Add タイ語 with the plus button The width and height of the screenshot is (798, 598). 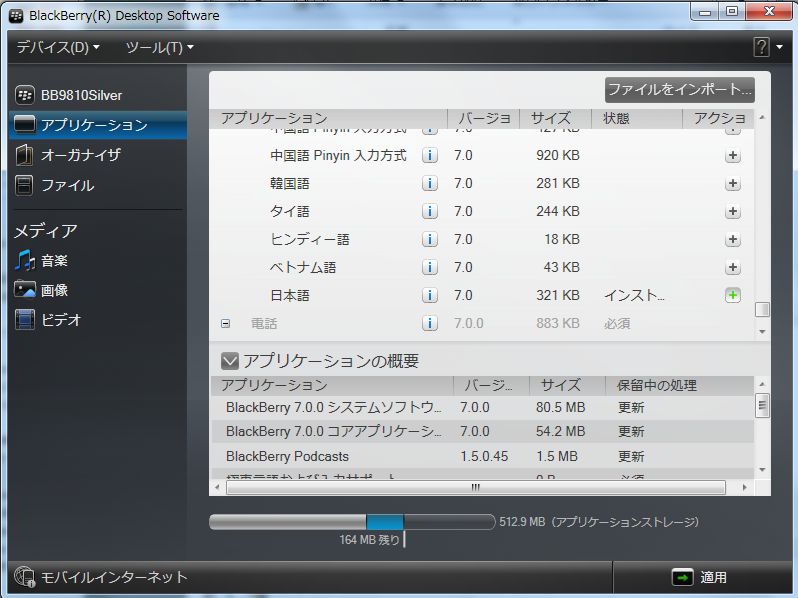click(732, 211)
